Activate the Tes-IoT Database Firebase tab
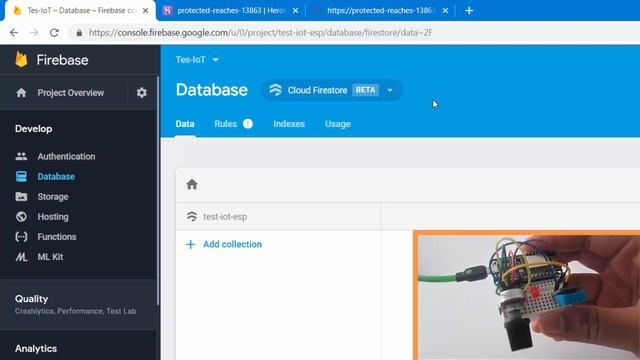640x360 pixels. (x=80, y=11)
